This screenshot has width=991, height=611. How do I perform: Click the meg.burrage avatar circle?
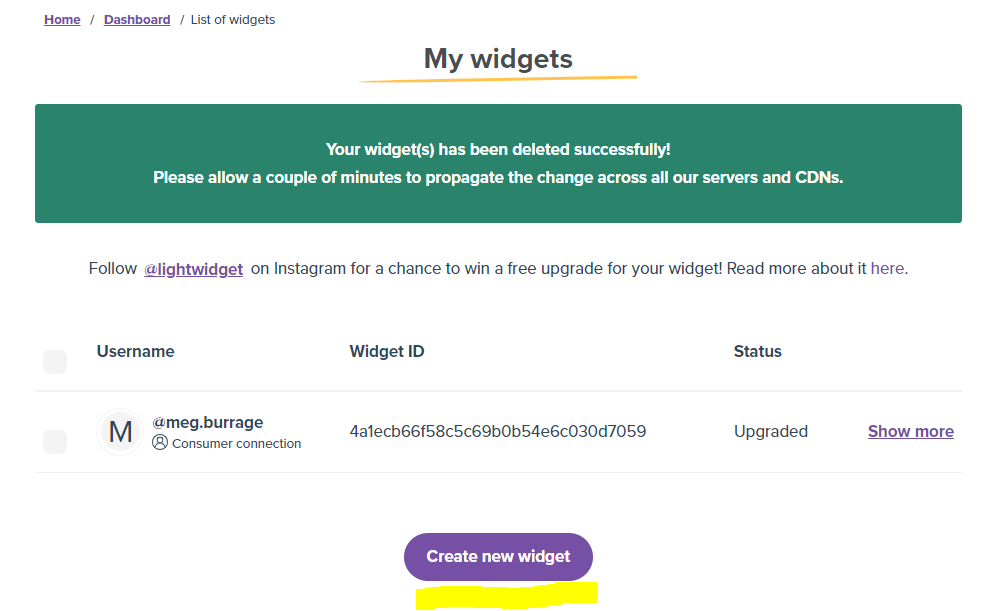pyautogui.click(x=120, y=432)
